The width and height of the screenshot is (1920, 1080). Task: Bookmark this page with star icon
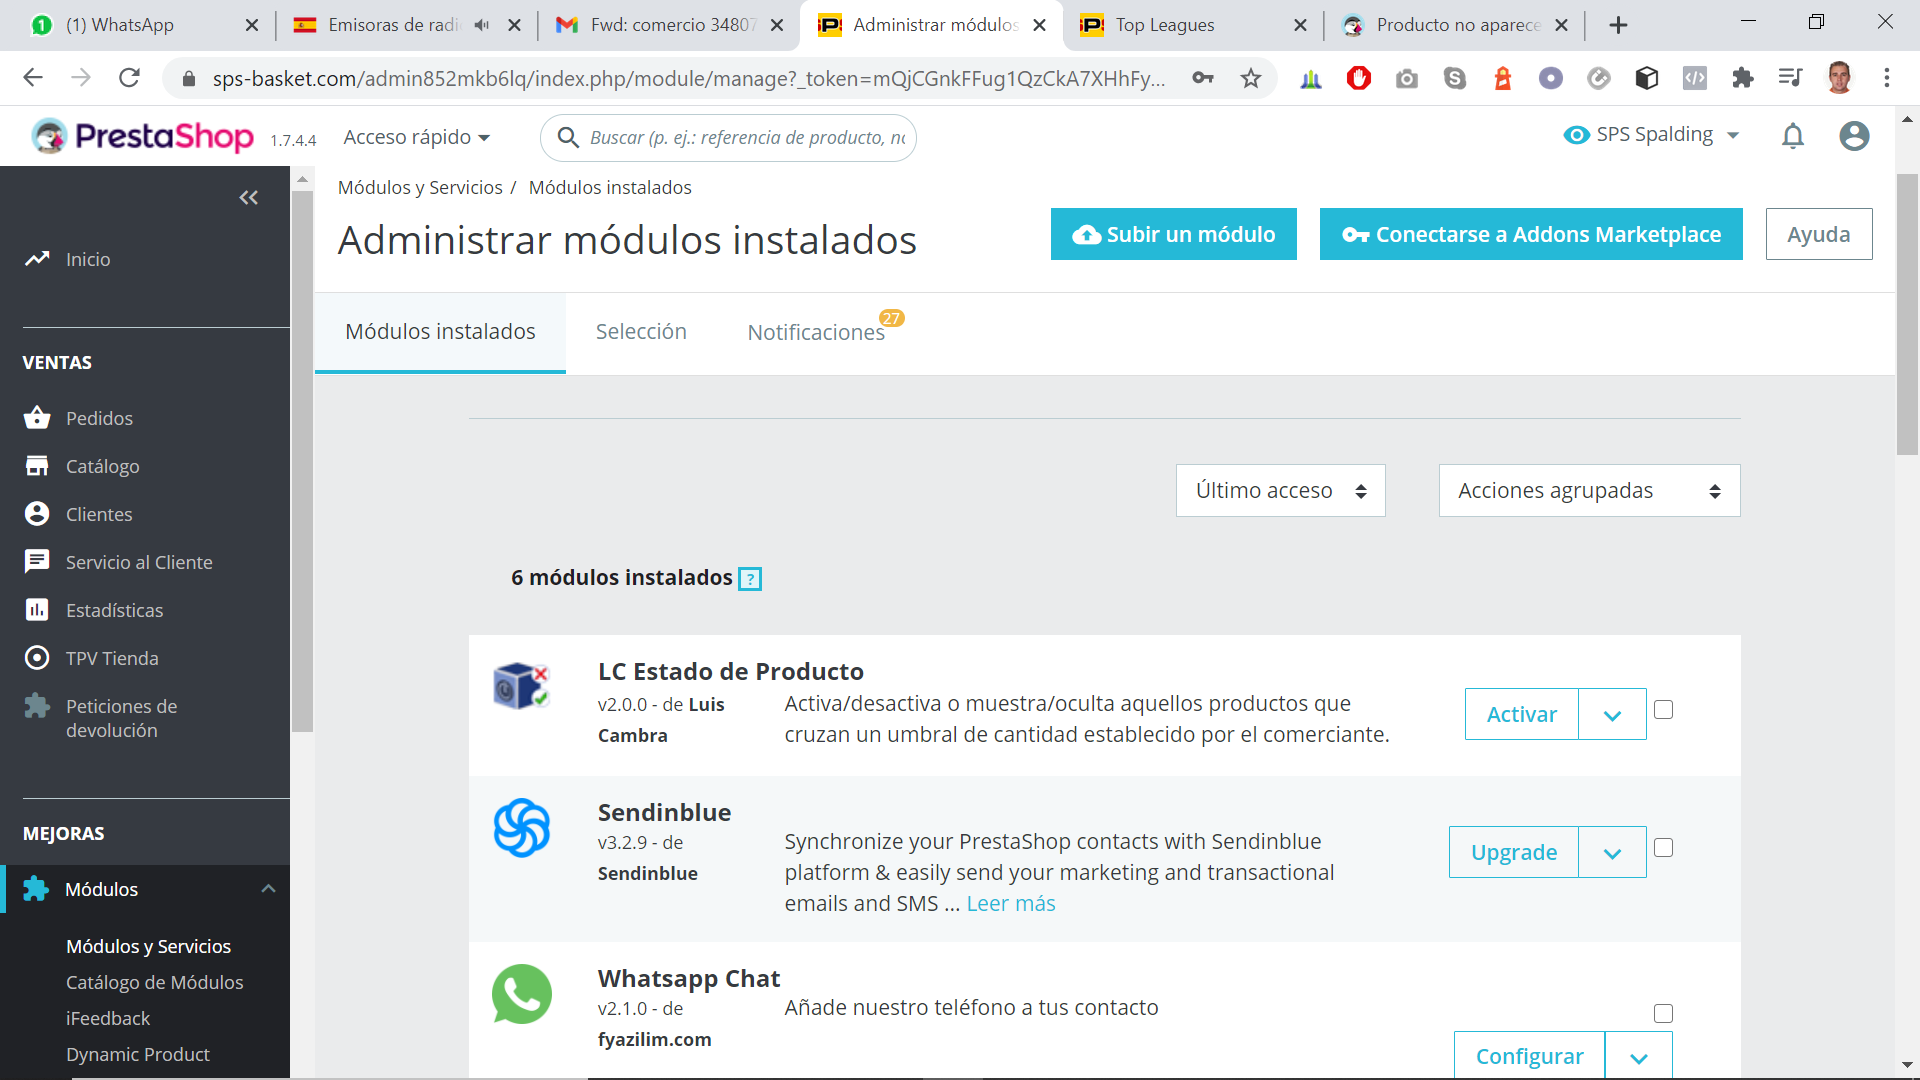pyautogui.click(x=1251, y=79)
